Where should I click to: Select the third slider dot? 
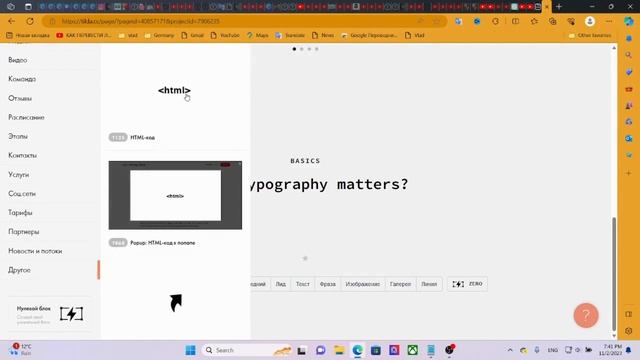(309, 49)
